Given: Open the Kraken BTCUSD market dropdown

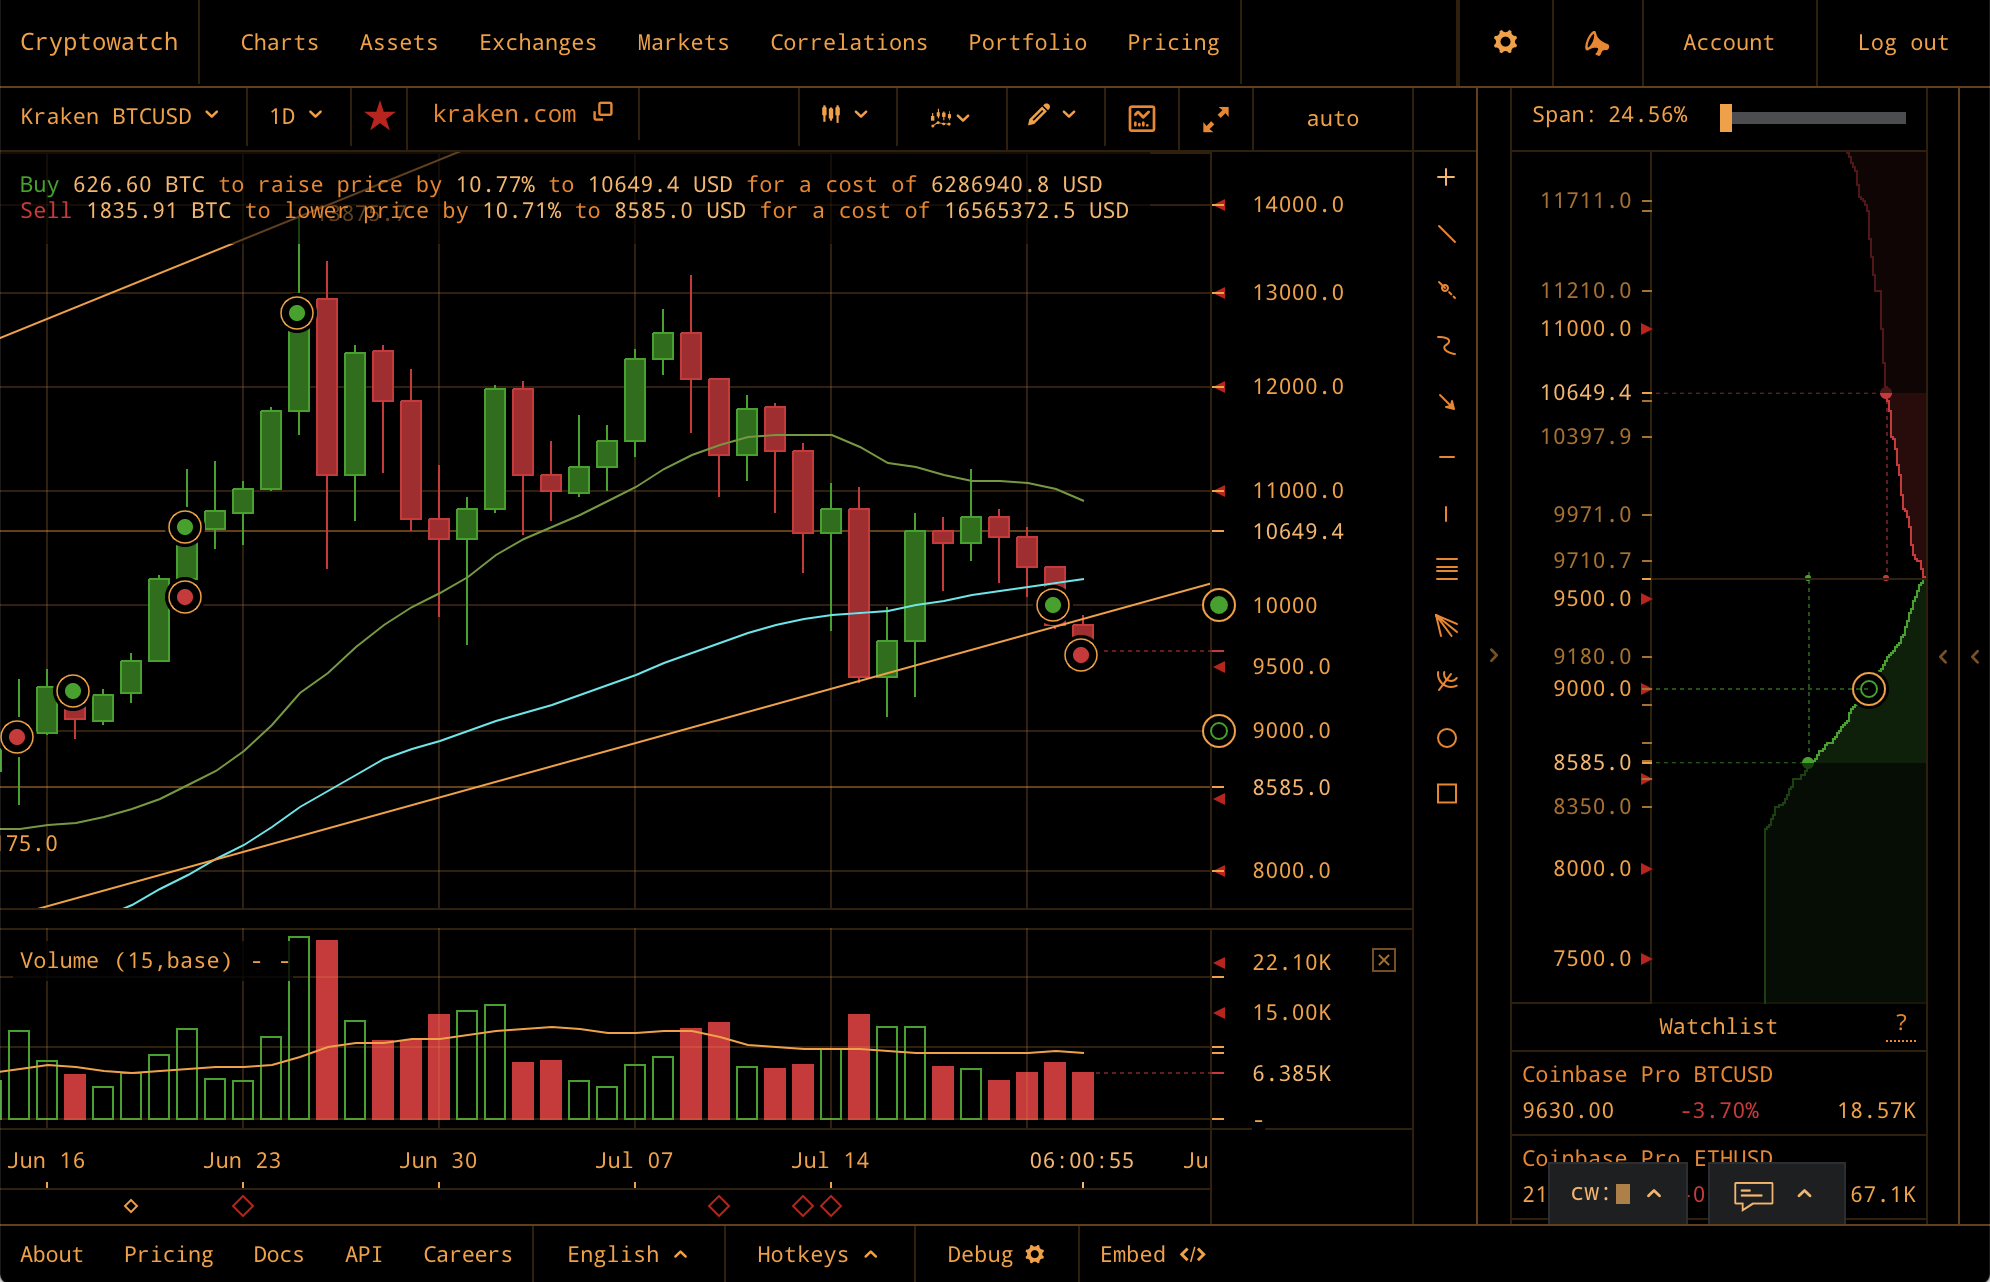Looking at the screenshot, I should (119, 116).
